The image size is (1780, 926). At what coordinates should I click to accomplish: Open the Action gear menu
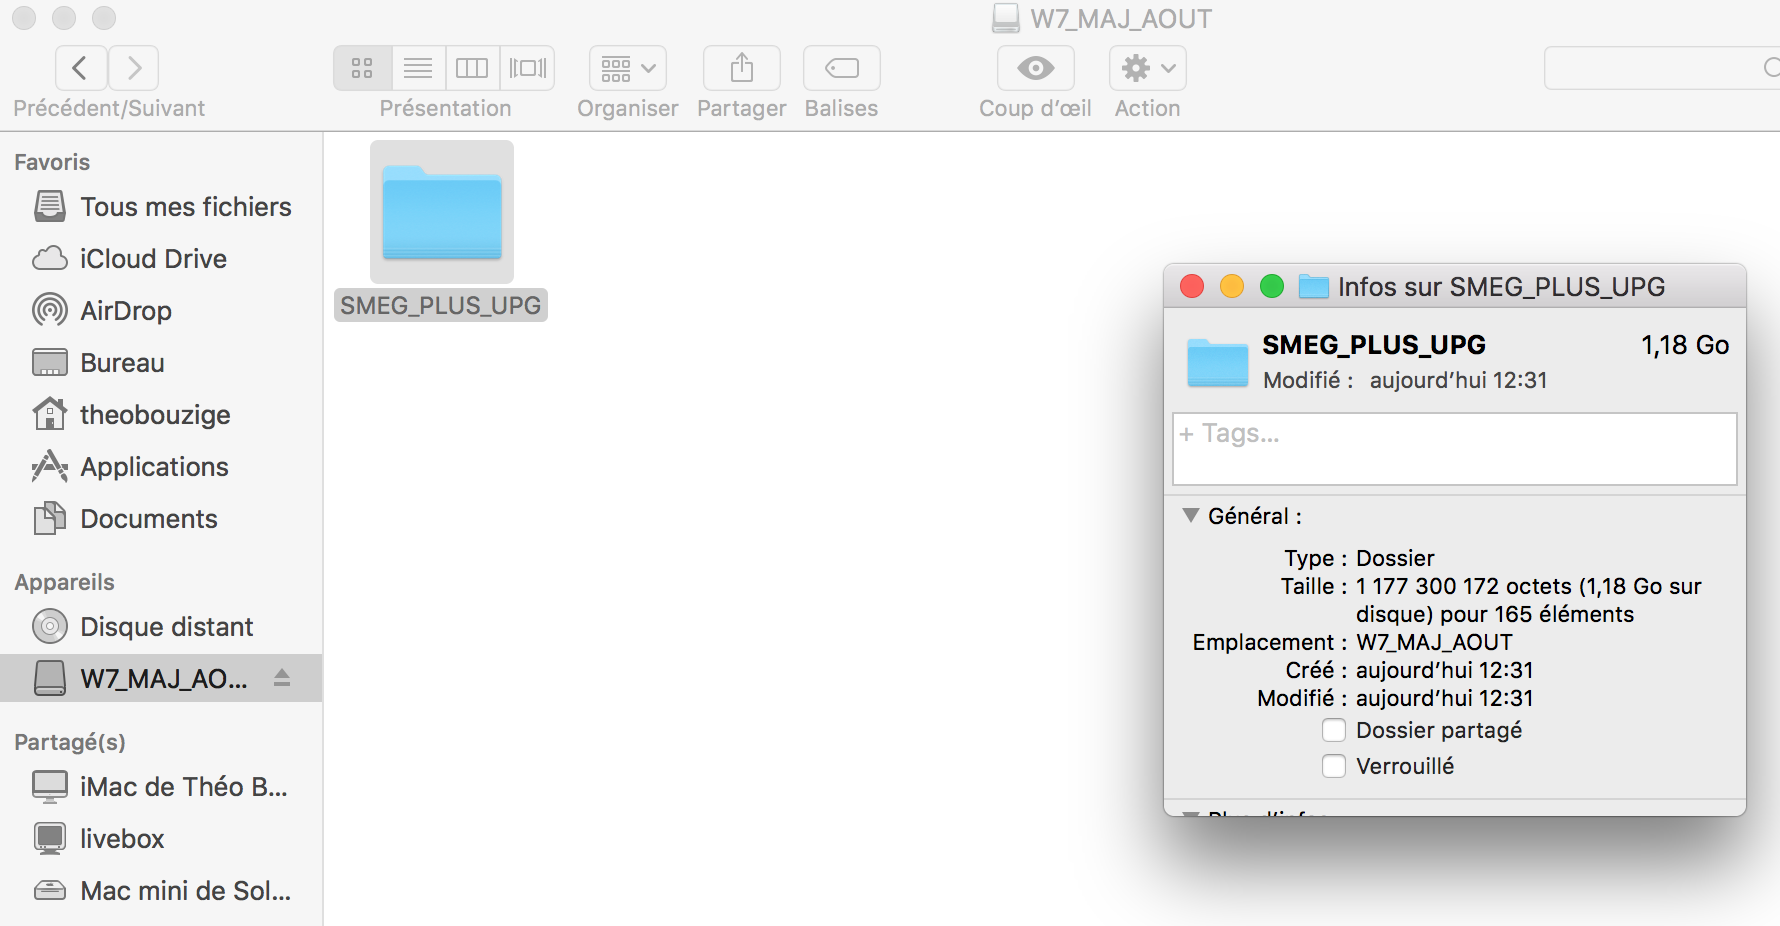tap(1147, 68)
